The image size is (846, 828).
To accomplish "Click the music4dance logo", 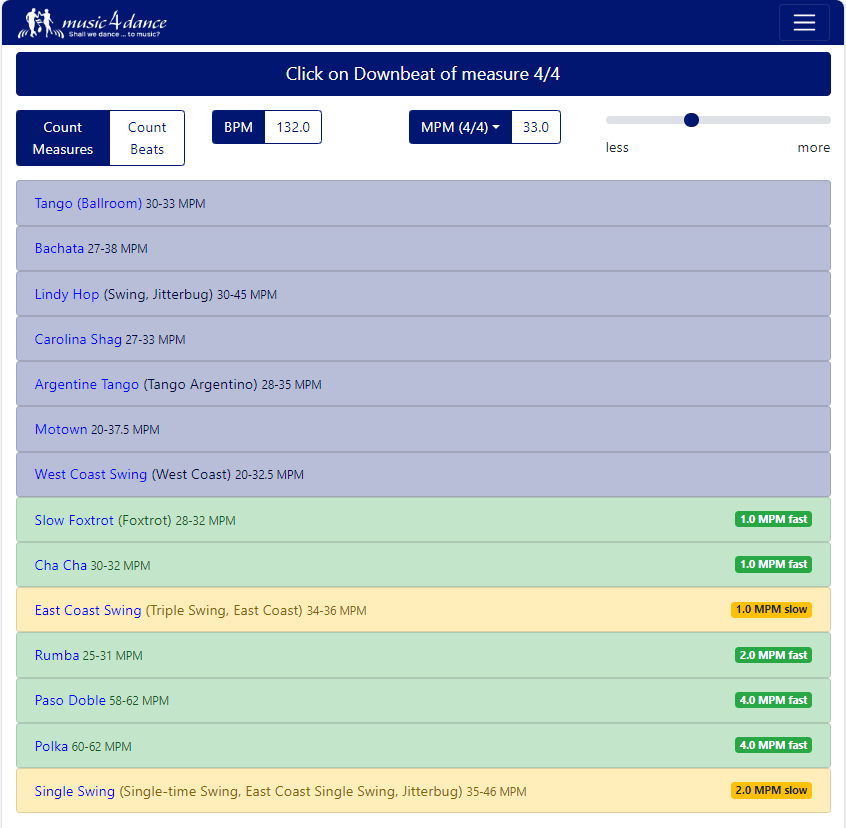I will [94, 23].
